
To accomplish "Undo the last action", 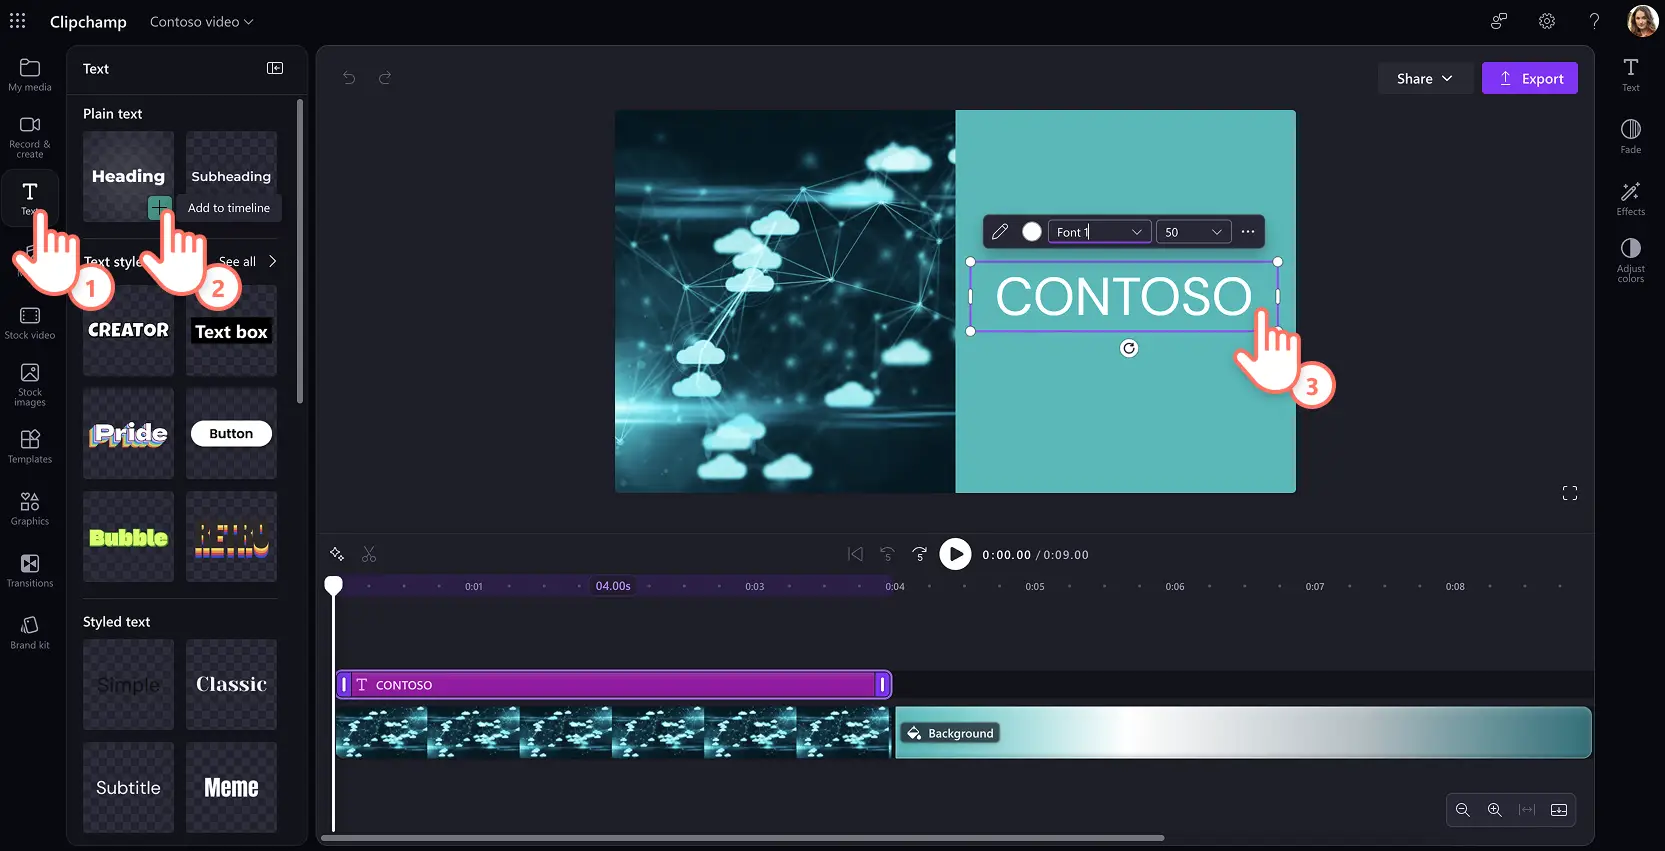I will tap(349, 78).
